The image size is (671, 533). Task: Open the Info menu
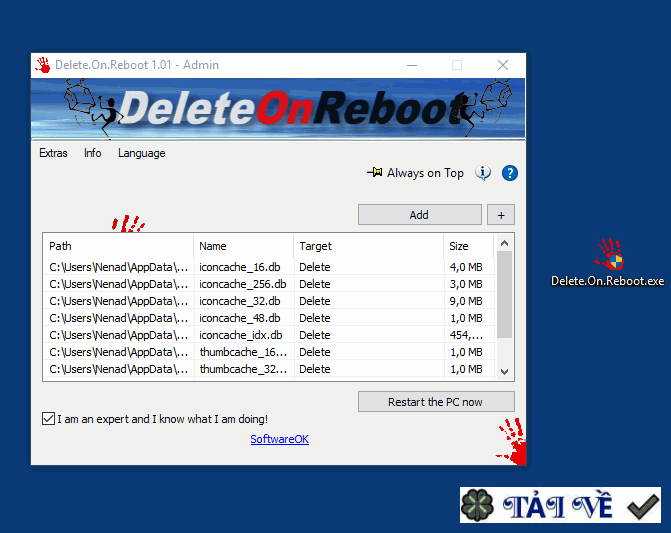[x=92, y=153]
